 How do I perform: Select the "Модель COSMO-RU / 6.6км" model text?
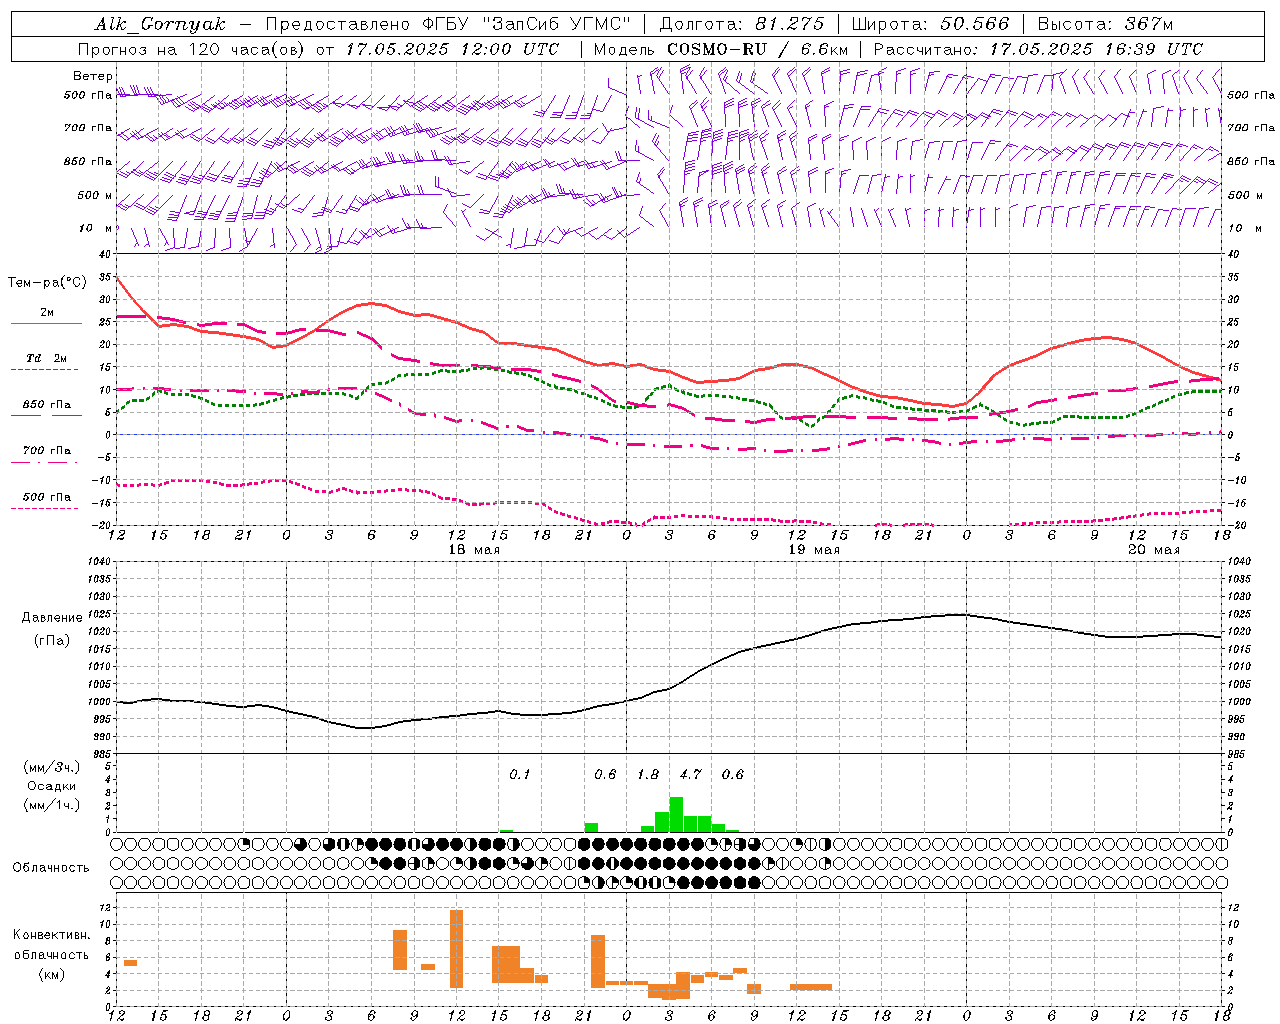coord(720,49)
